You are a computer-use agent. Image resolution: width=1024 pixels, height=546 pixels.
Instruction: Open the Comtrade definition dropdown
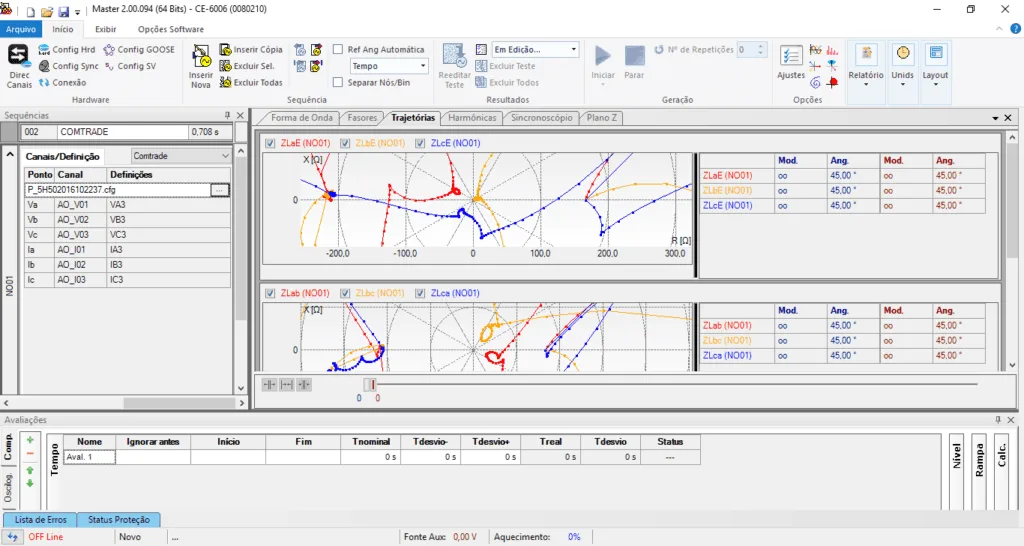(181, 156)
